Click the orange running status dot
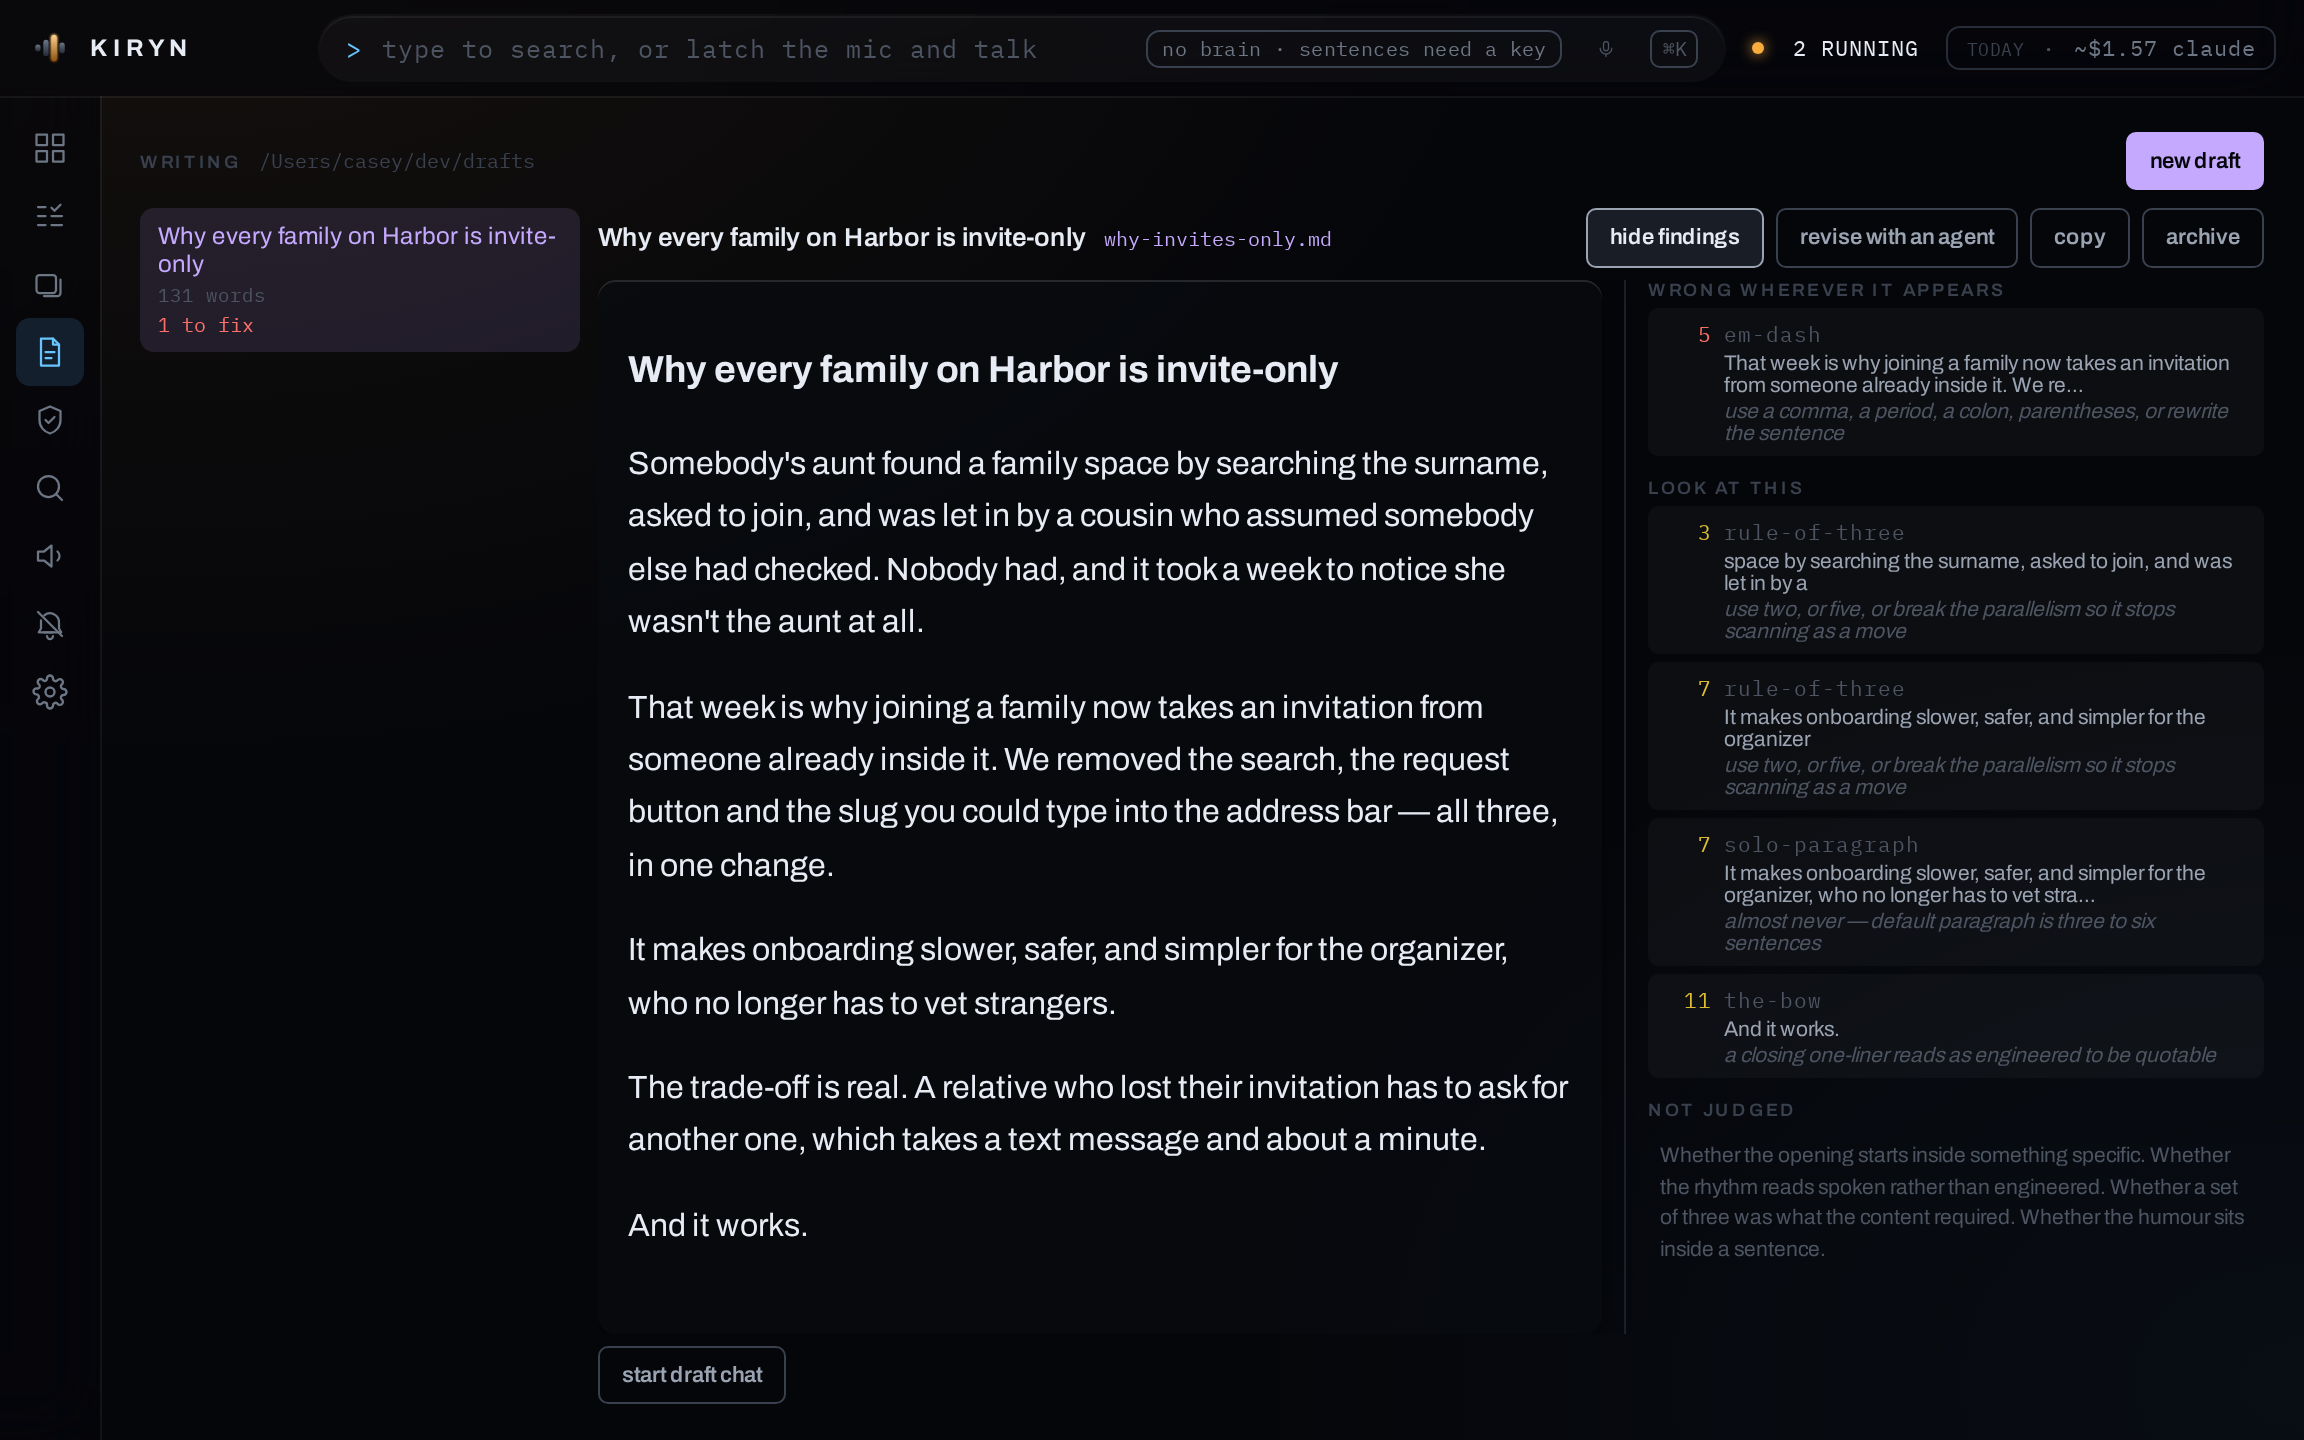This screenshot has height=1440, width=2304. click(x=1758, y=48)
